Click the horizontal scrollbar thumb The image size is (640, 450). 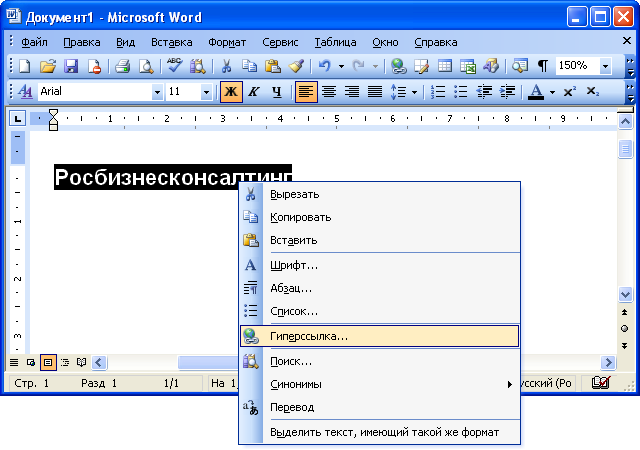208,363
